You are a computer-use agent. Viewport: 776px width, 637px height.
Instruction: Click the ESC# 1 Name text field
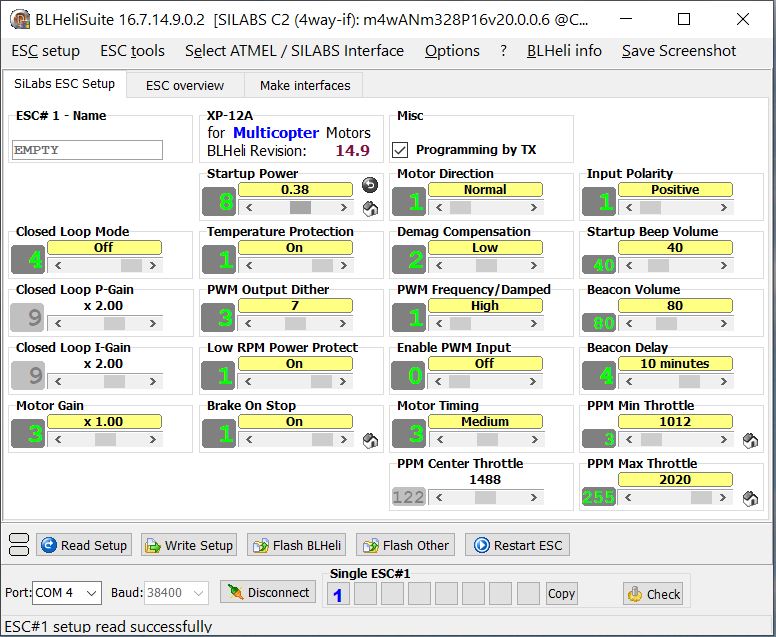(x=88, y=150)
